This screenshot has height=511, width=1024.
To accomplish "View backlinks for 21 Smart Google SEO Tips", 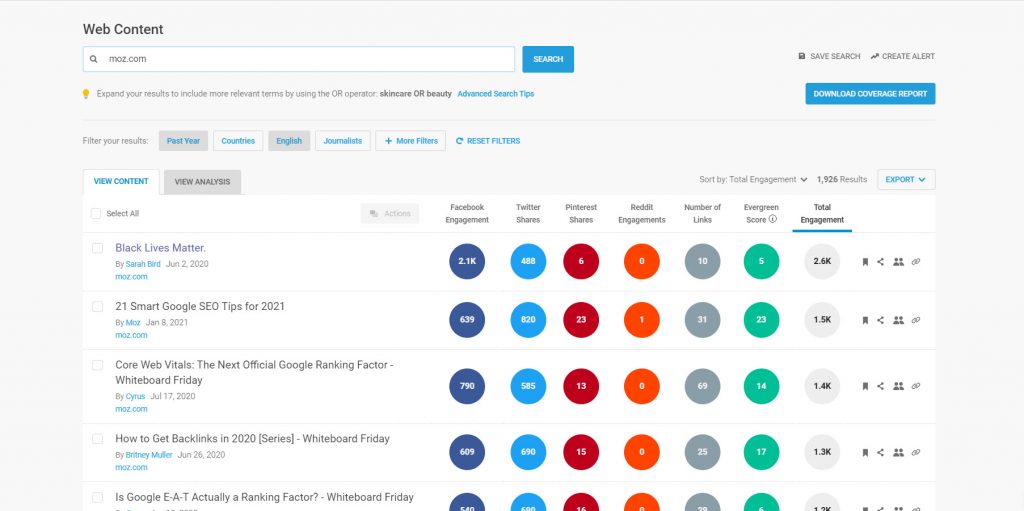I will click(x=916, y=320).
